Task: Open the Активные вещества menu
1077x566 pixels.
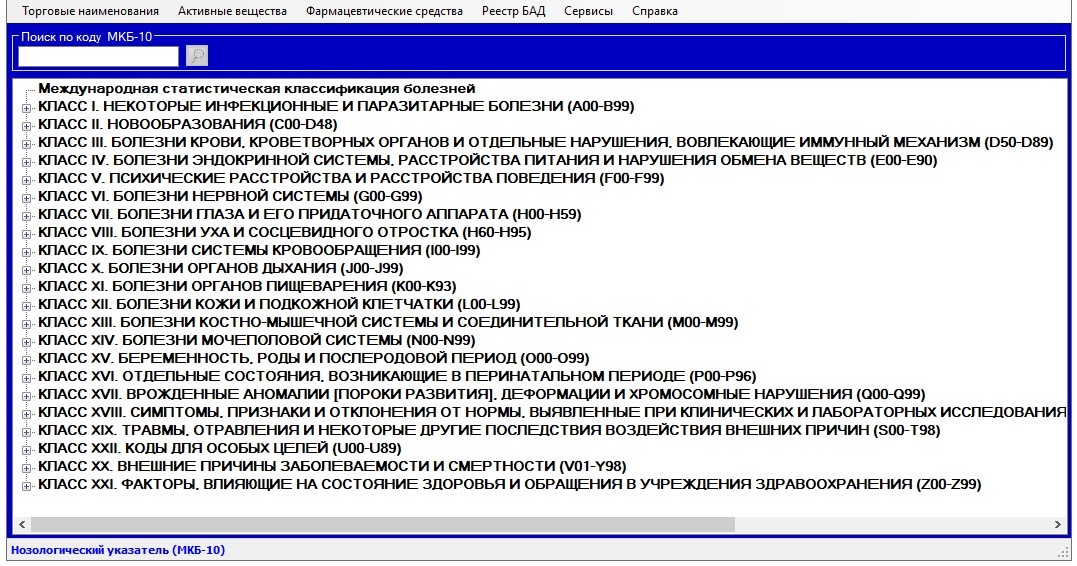Action: point(232,11)
